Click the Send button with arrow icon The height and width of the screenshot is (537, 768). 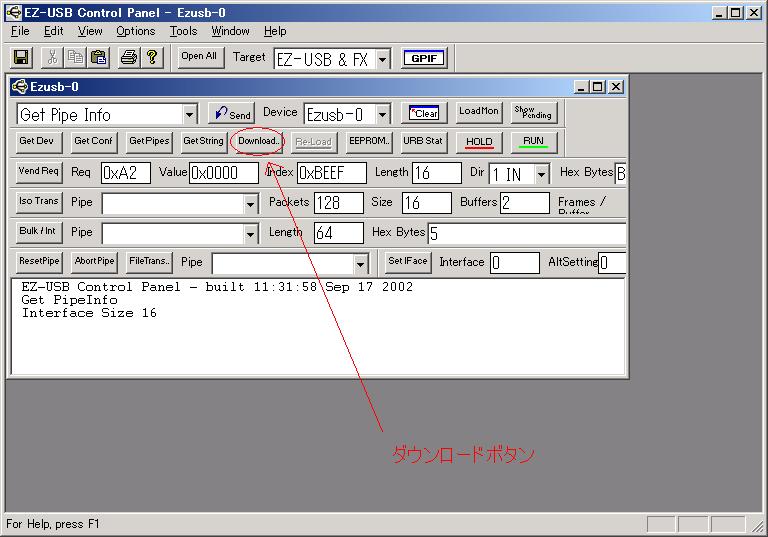click(232, 114)
